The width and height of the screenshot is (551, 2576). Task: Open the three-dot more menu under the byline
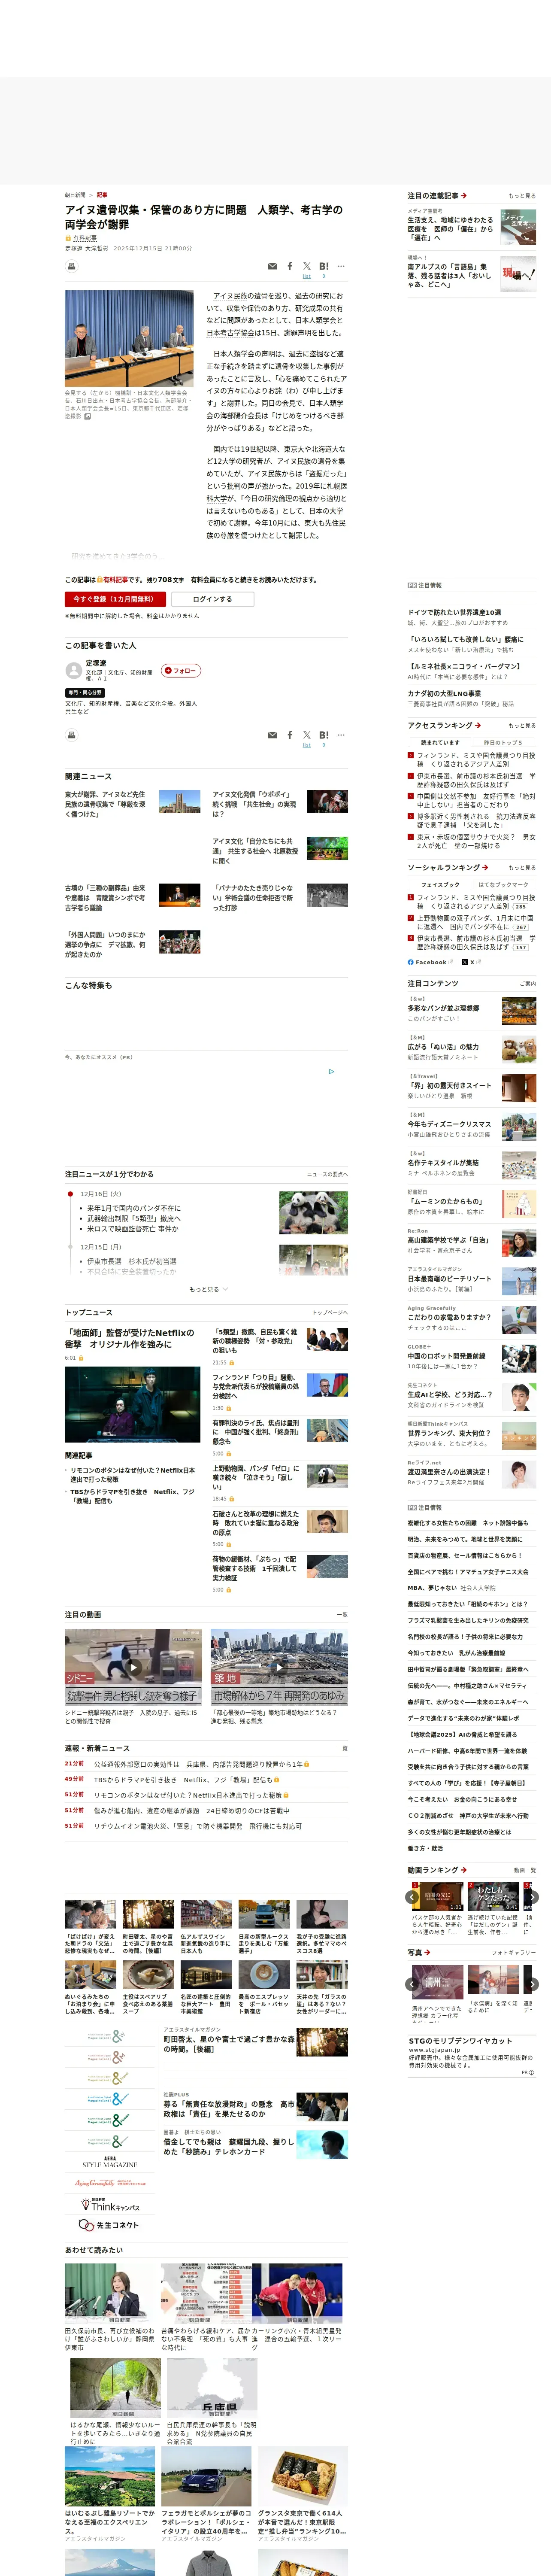(341, 267)
